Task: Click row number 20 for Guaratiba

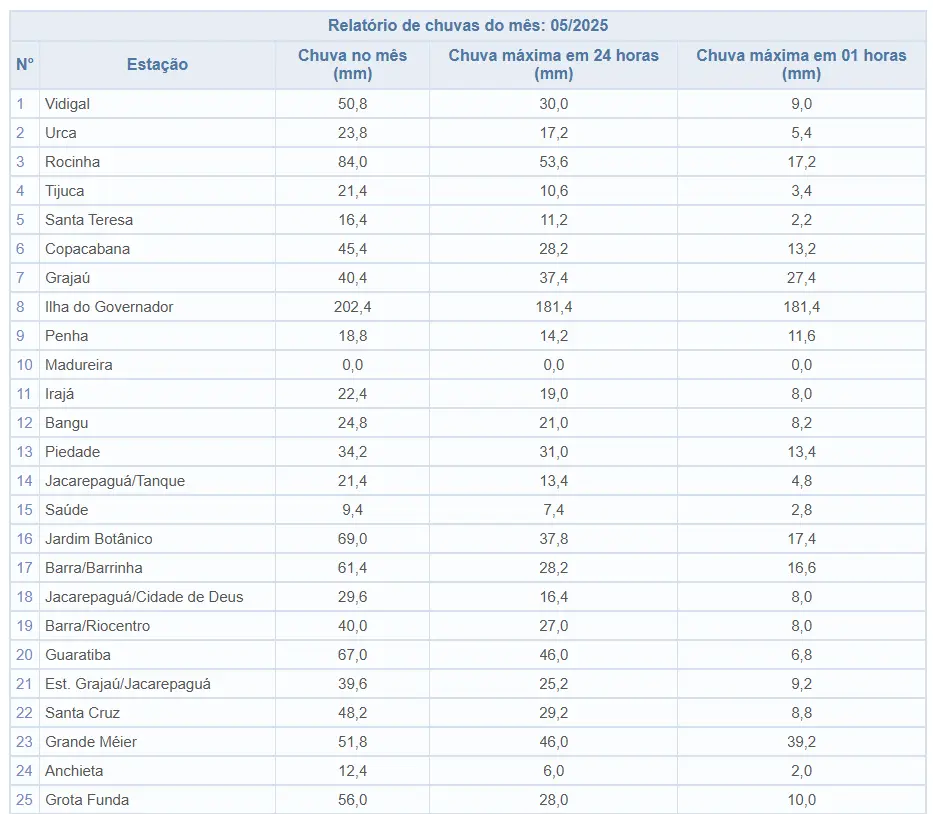Action: point(24,655)
